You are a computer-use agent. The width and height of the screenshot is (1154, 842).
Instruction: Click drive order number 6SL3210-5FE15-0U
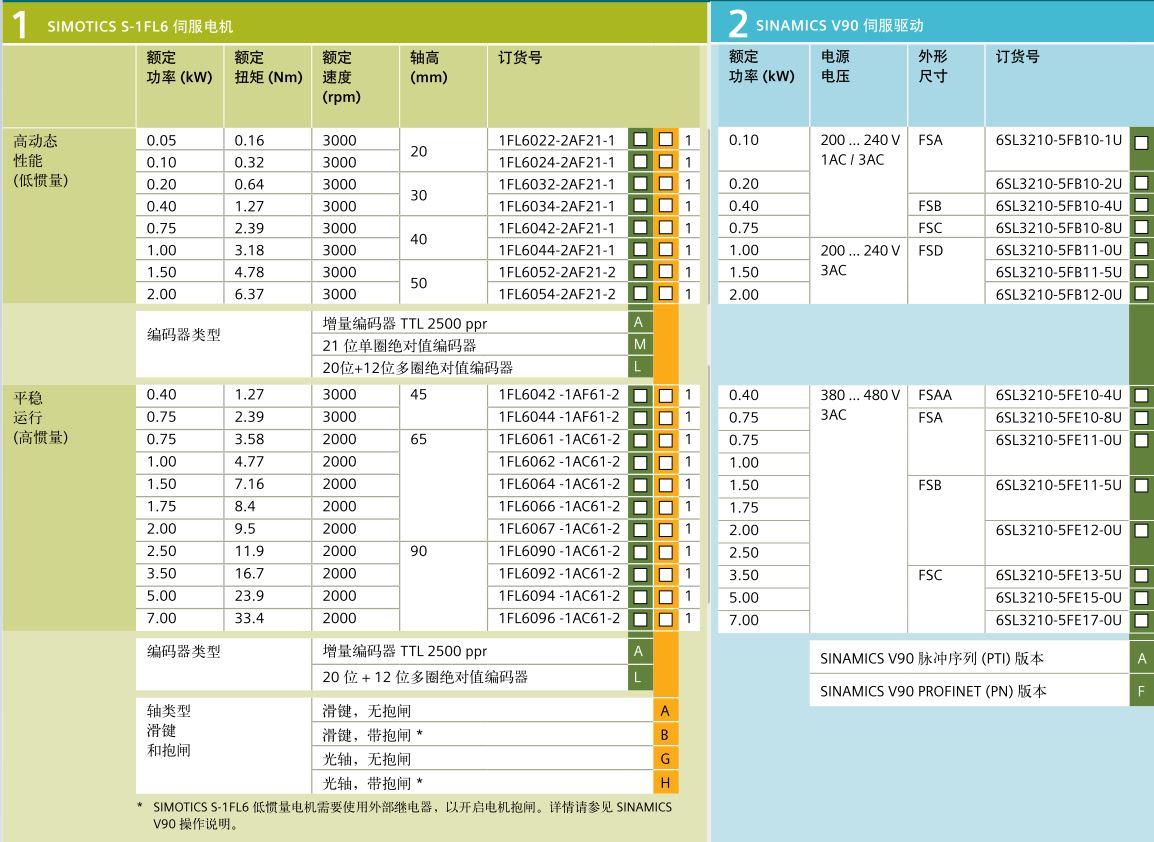tap(1058, 598)
